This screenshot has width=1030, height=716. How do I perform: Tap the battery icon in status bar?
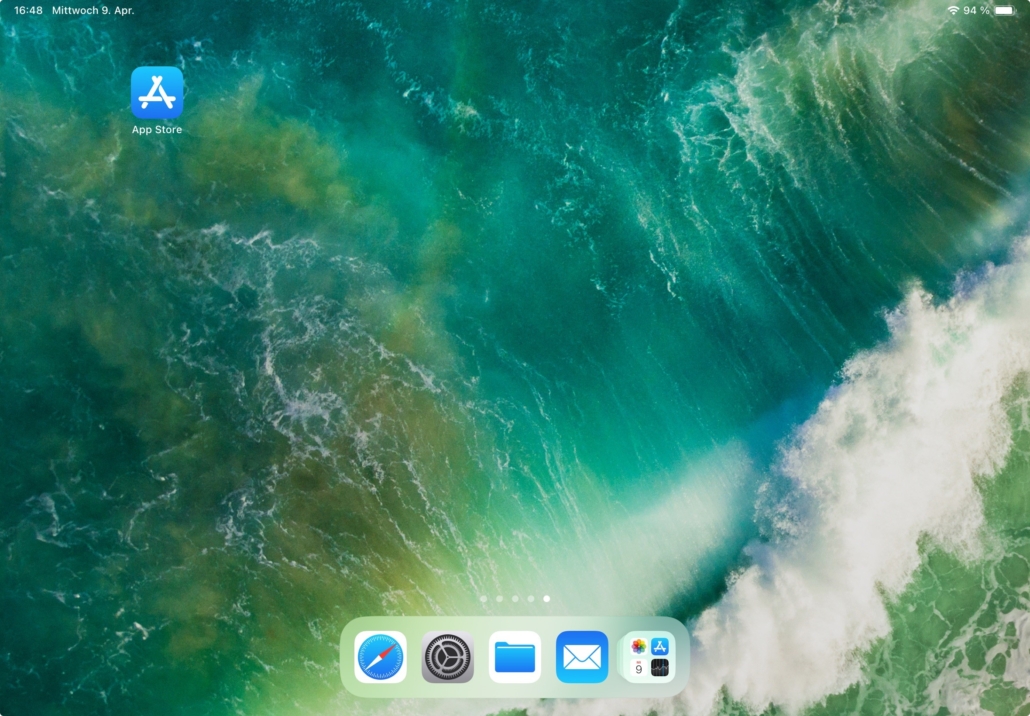(x=1004, y=10)
